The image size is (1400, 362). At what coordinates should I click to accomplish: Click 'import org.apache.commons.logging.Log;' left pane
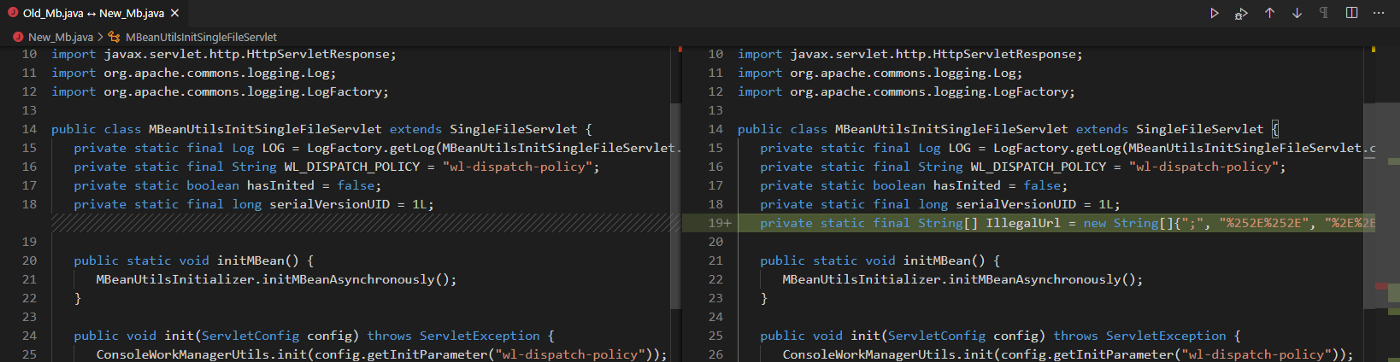point(194,72)
